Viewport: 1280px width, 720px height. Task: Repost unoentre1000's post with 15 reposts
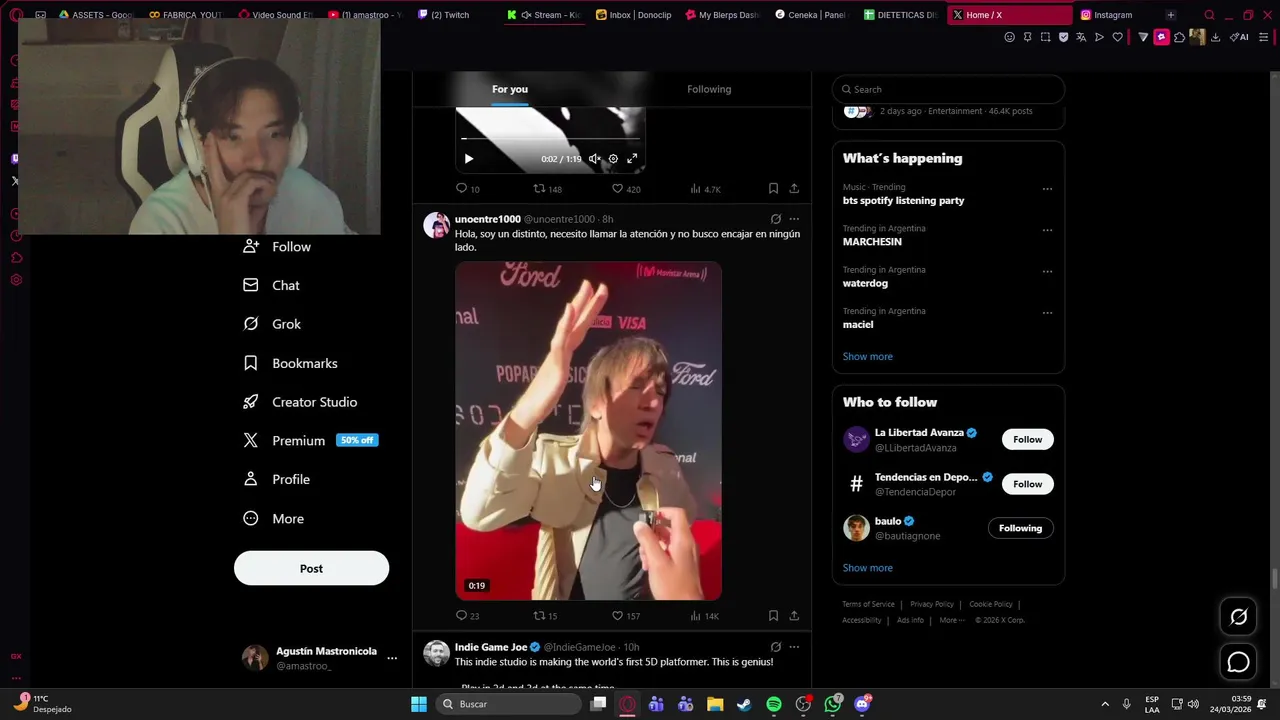545,616
